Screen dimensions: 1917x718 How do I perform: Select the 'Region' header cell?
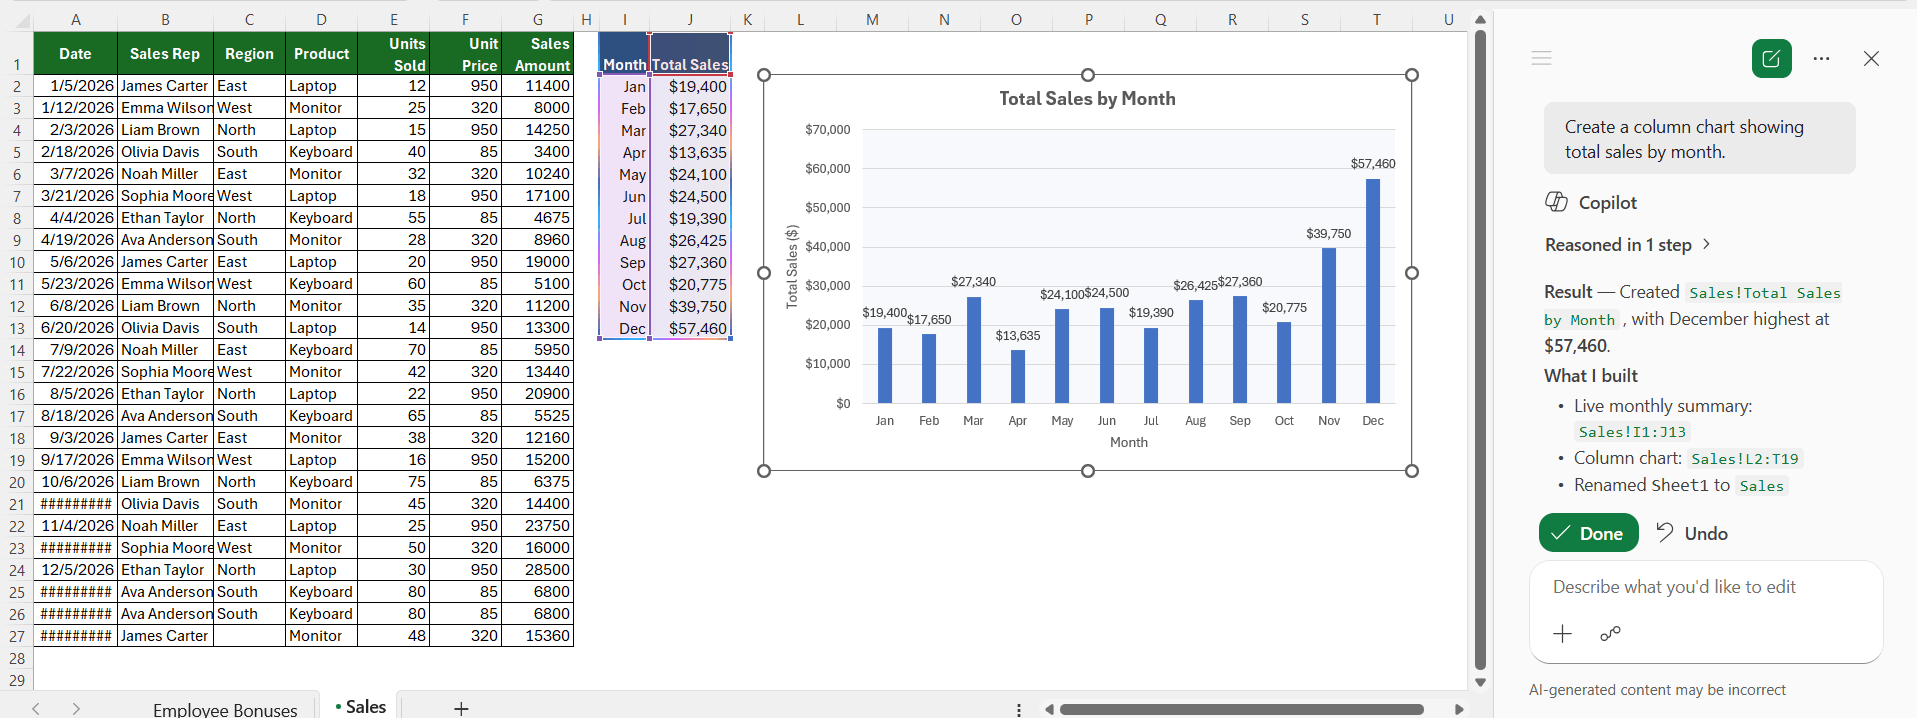[249, 54]
